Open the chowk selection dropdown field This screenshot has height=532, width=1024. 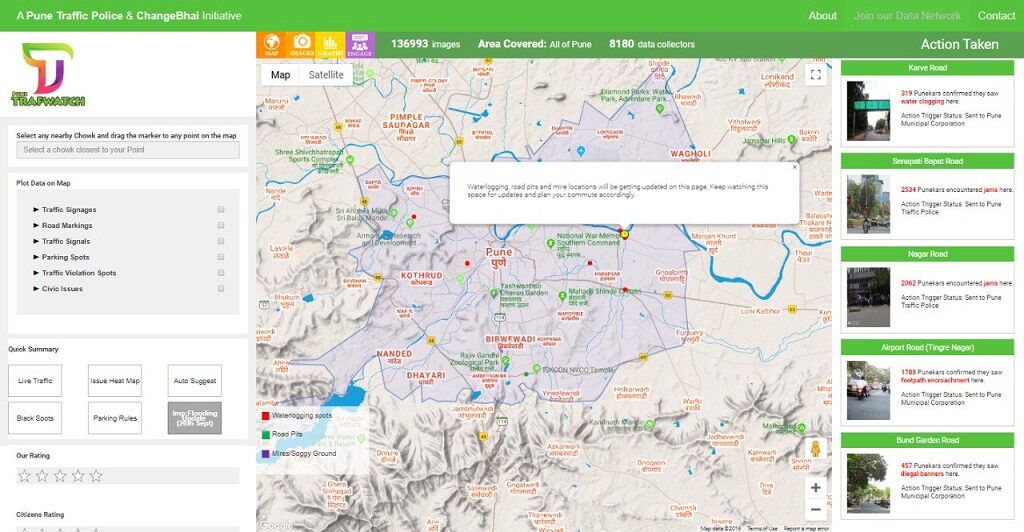(128, 149)
